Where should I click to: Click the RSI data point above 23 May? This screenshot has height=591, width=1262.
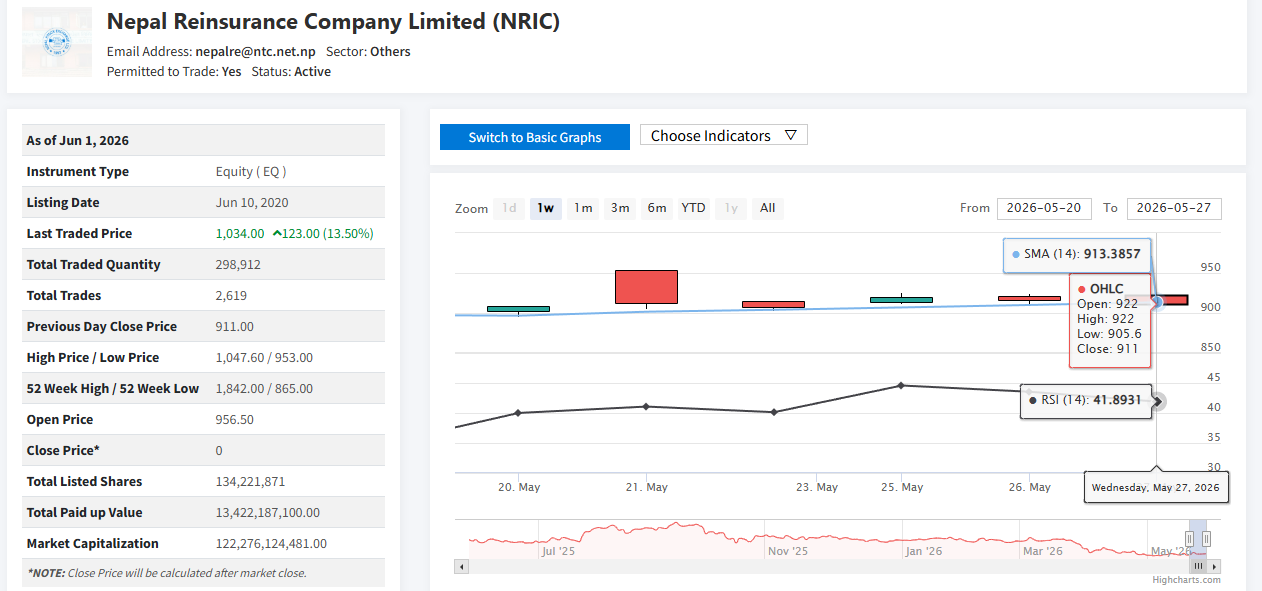(773, 412)
